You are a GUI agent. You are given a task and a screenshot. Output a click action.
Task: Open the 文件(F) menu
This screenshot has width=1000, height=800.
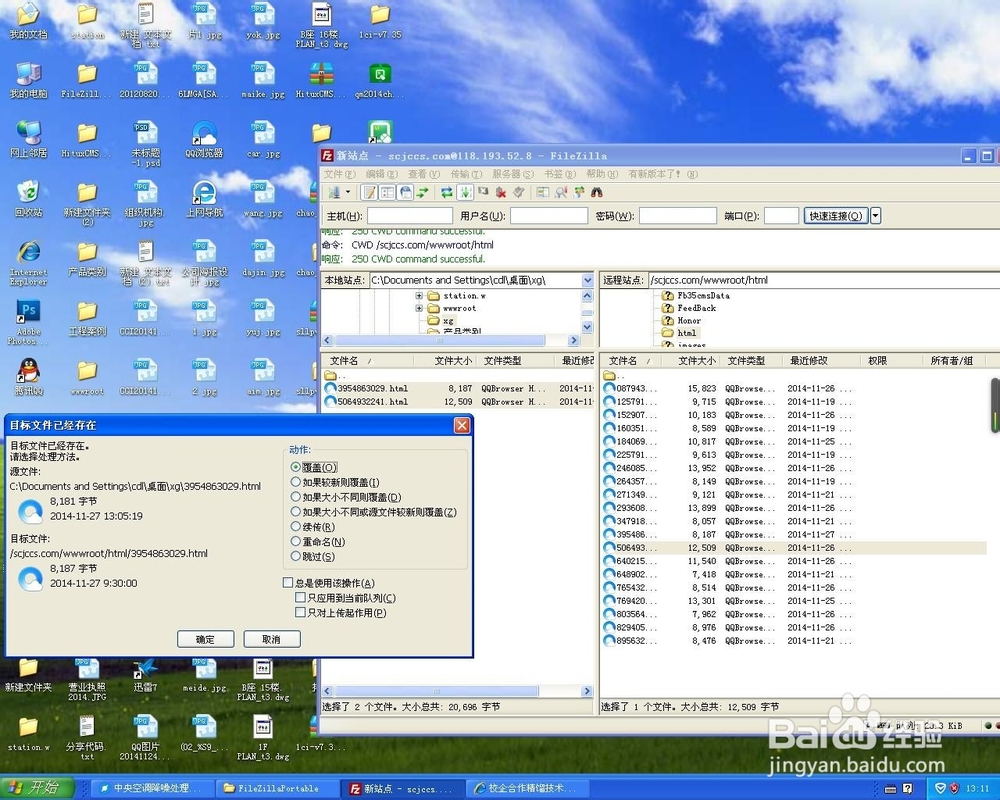click(339, 174)
